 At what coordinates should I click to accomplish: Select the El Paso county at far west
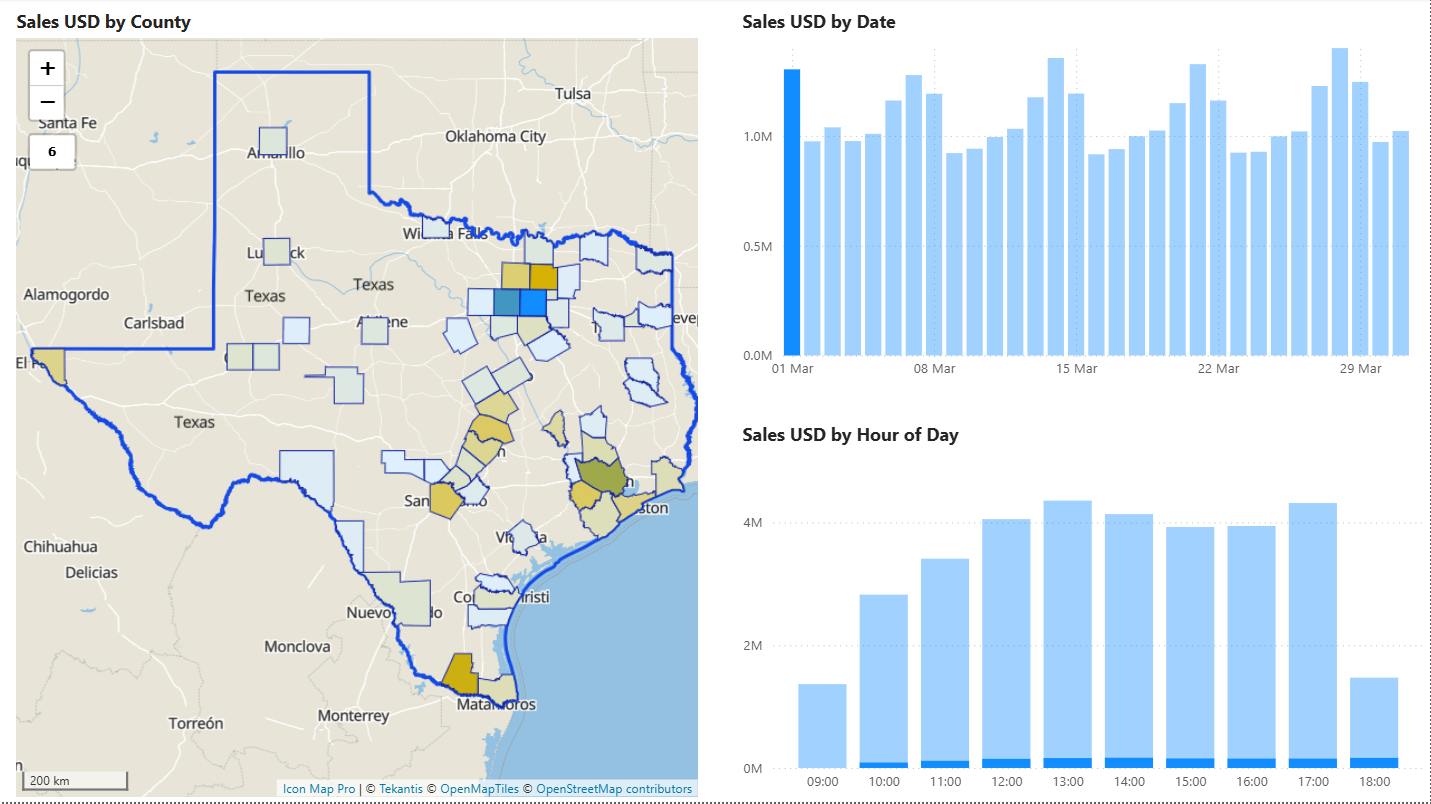tap(52, 364)
